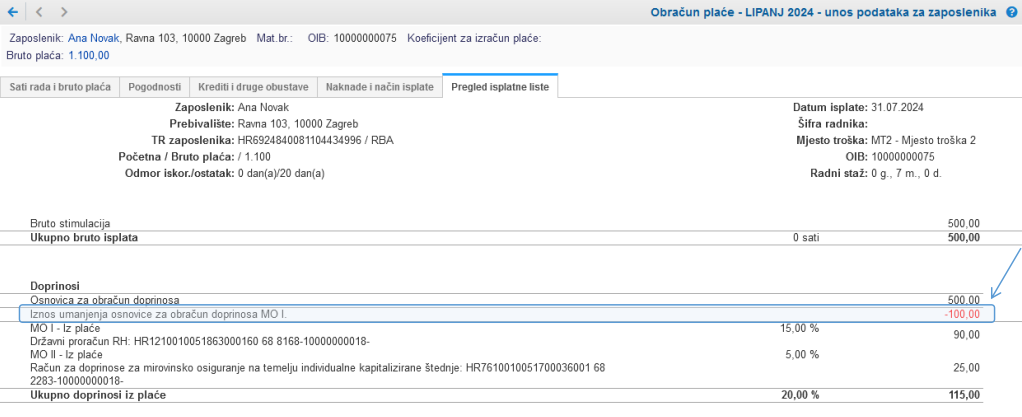
Task: Click the 15,00 % rate
Action: [x=800, y=328]
